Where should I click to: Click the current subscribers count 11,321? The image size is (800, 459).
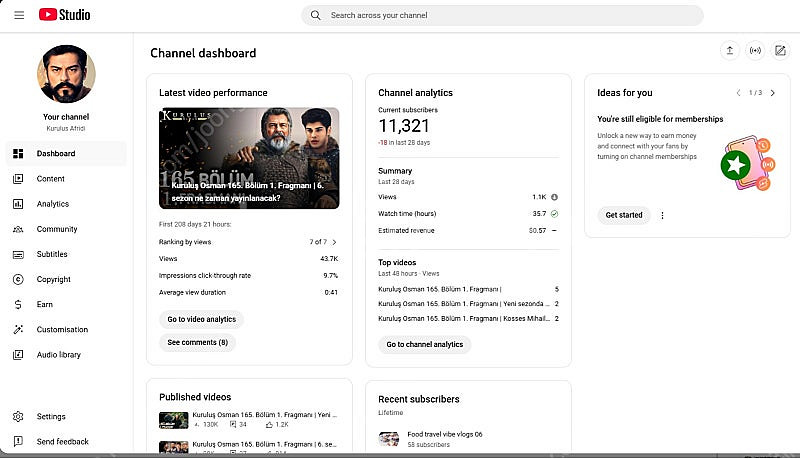pyautogui.click(x=404, y=125)
